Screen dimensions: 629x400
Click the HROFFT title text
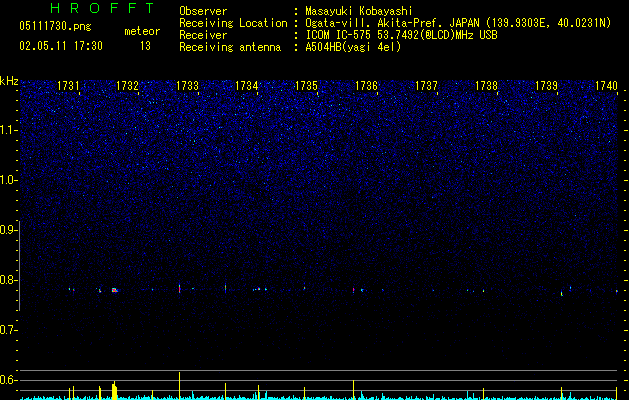(102, 8)
